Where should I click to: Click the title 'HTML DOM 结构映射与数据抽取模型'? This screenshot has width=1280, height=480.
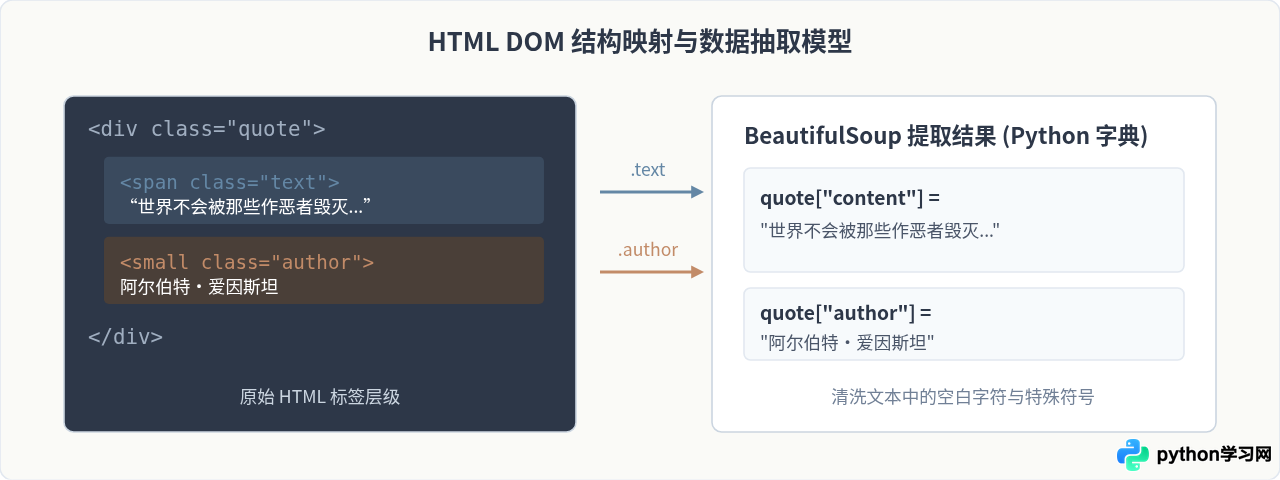point(640,42)
